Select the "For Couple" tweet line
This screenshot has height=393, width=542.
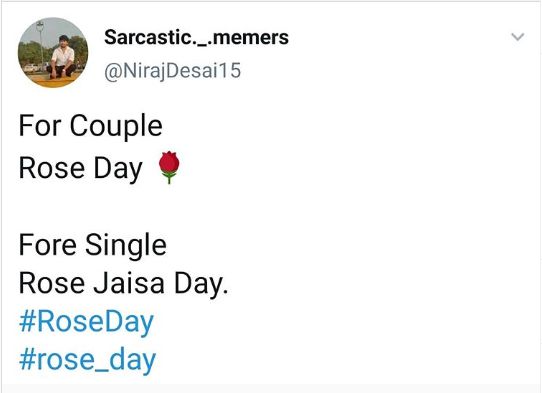[x=91, y=127]
